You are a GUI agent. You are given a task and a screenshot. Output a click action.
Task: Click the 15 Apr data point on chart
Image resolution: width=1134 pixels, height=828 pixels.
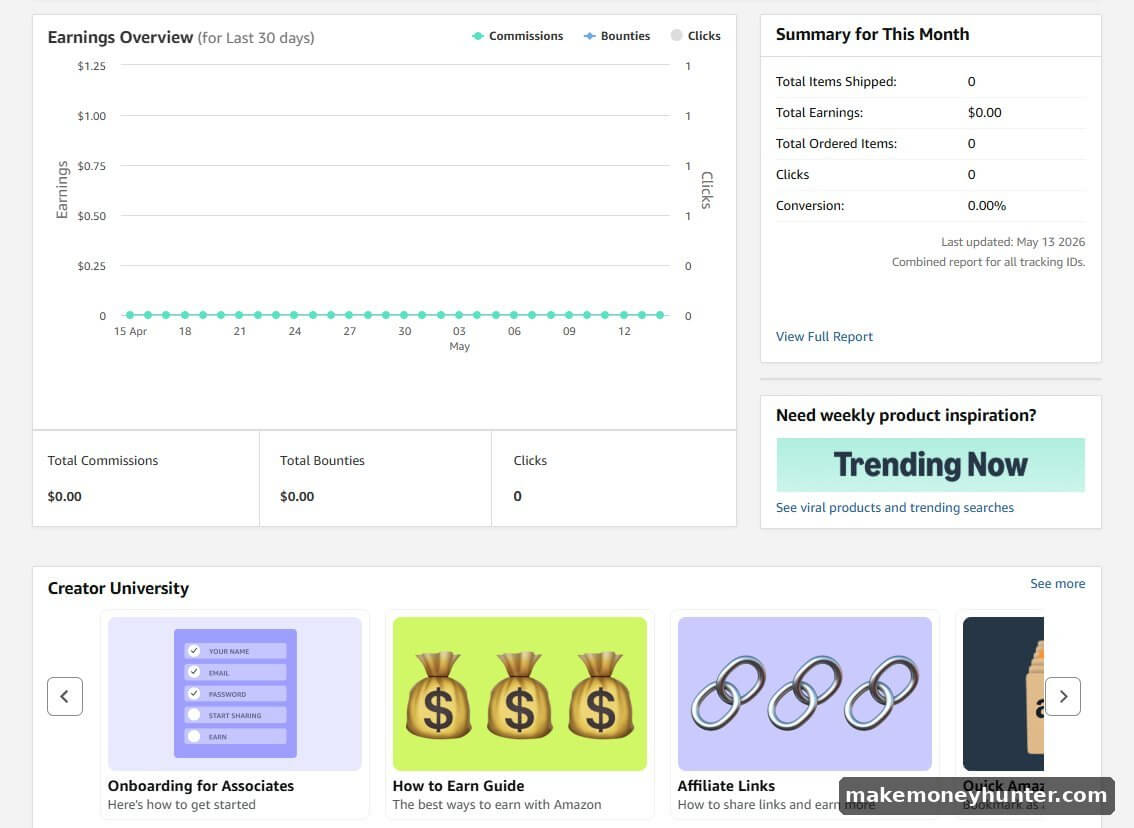click(x=130, y=315)
